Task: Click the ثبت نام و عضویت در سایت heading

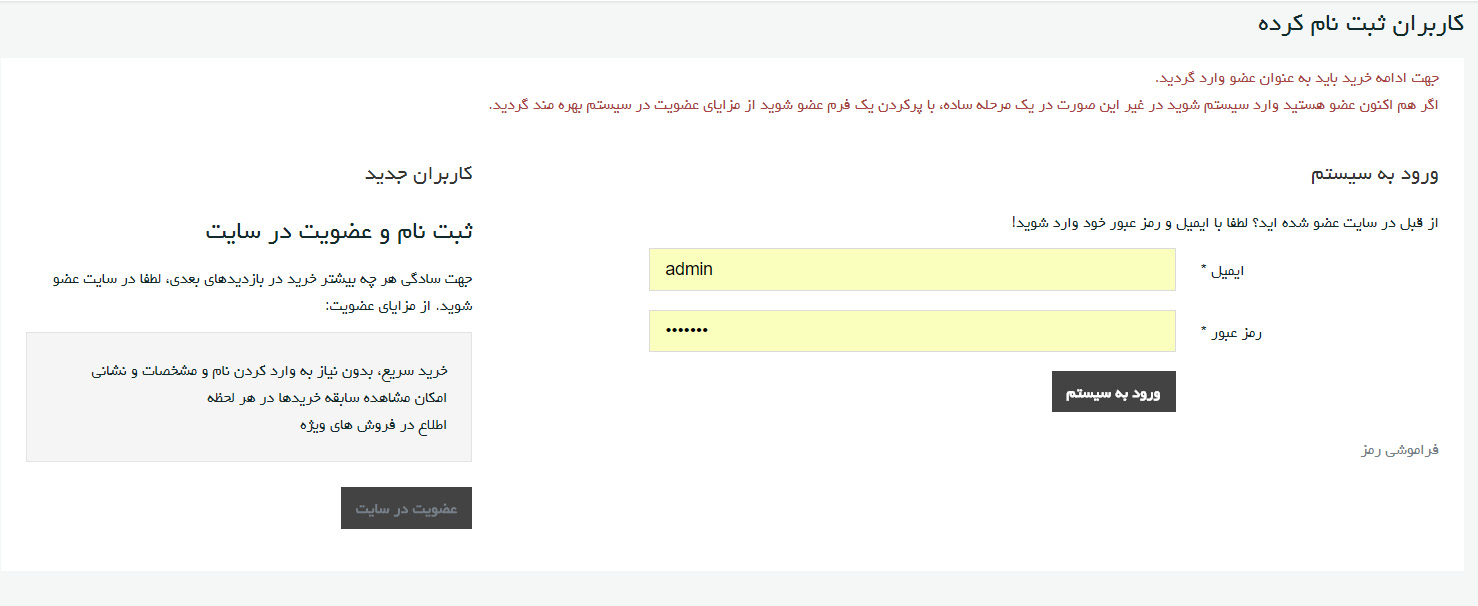Action: click(339, 232)
